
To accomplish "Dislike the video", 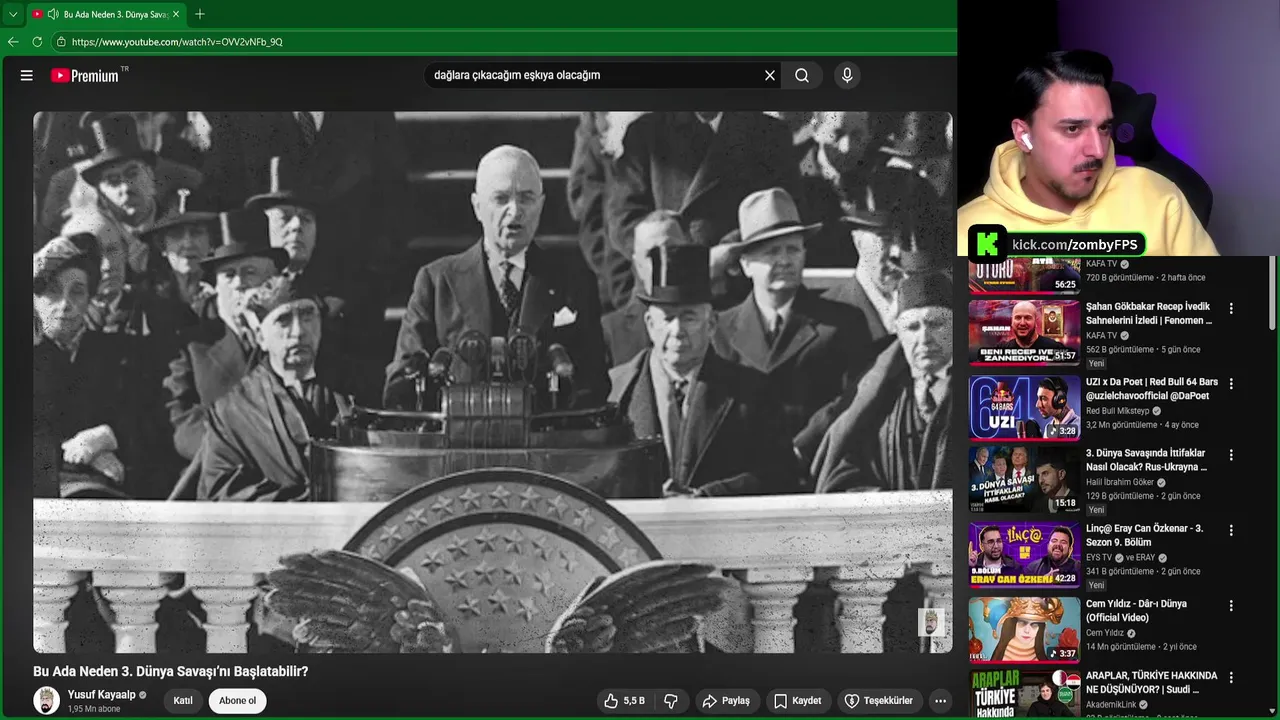I will (671, 701).
